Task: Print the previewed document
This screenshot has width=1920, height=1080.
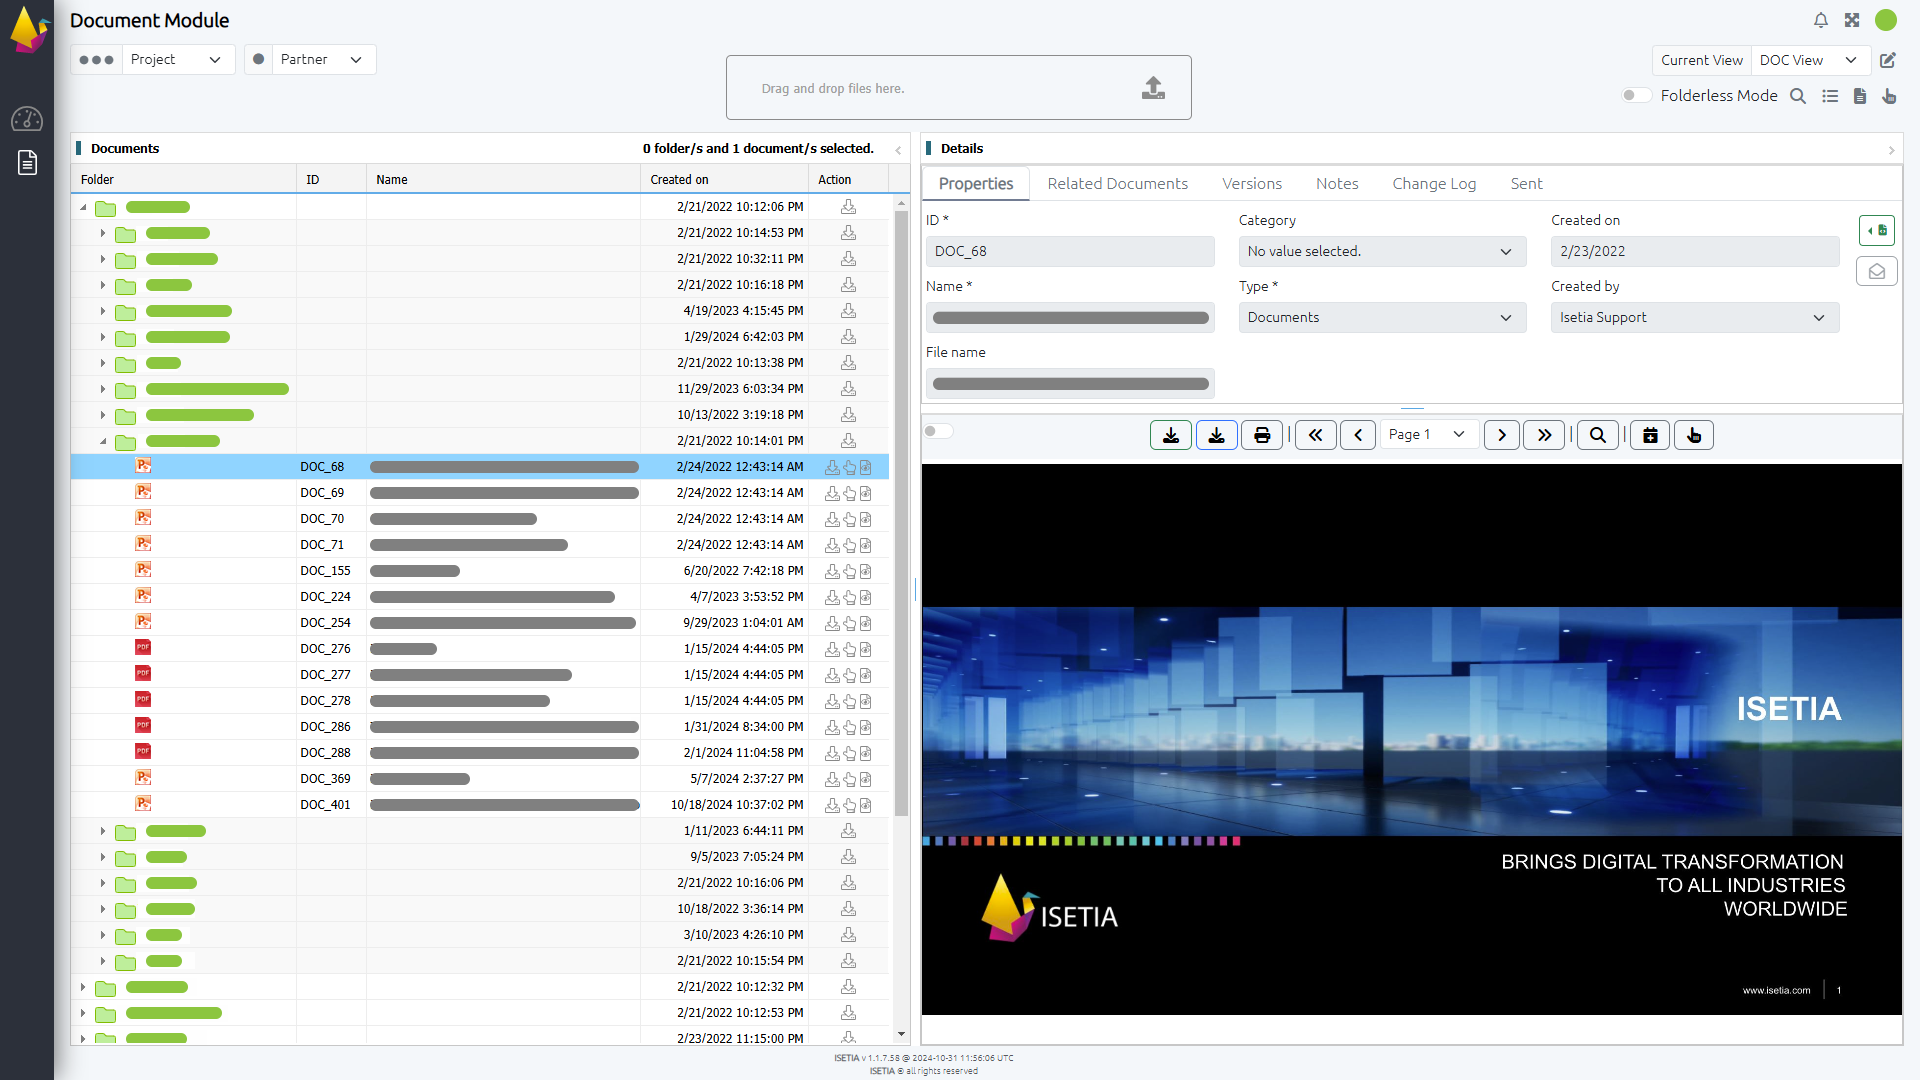Action: click(x=1262, y=435)
